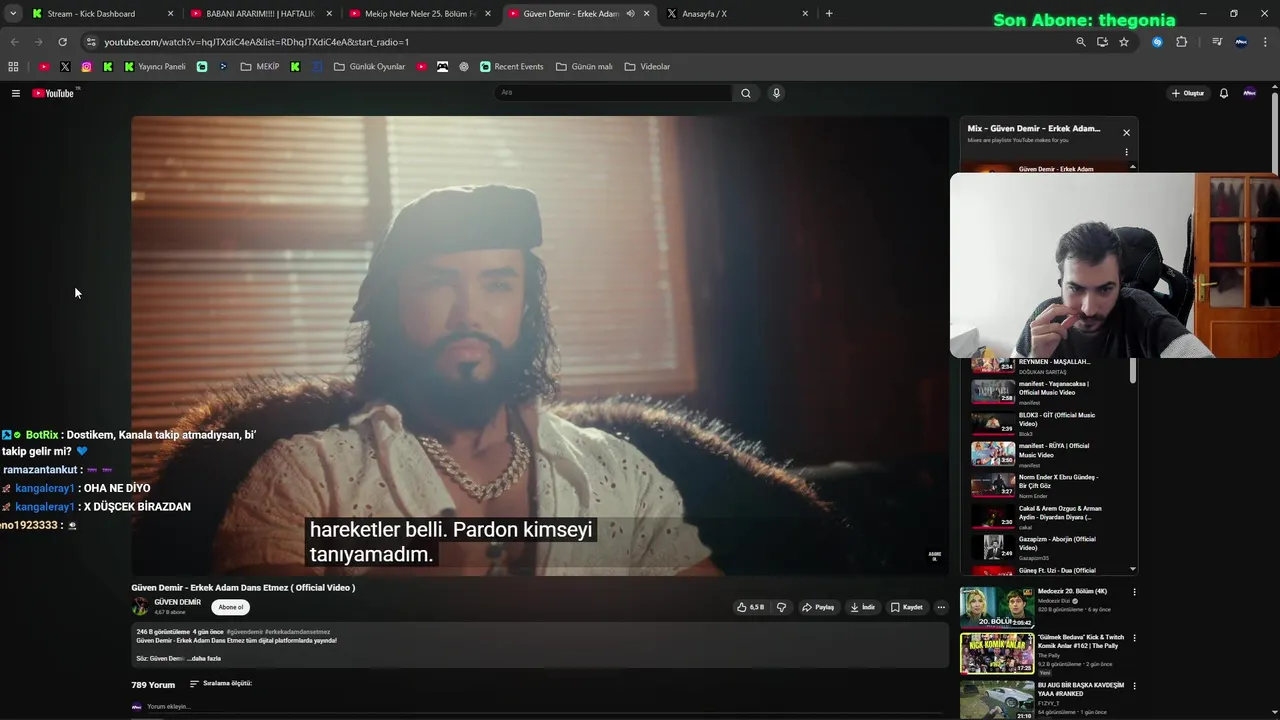Open the YouTube hamburger guide menu
Viewport: 1280px width, 720px height.
point(16,93)
